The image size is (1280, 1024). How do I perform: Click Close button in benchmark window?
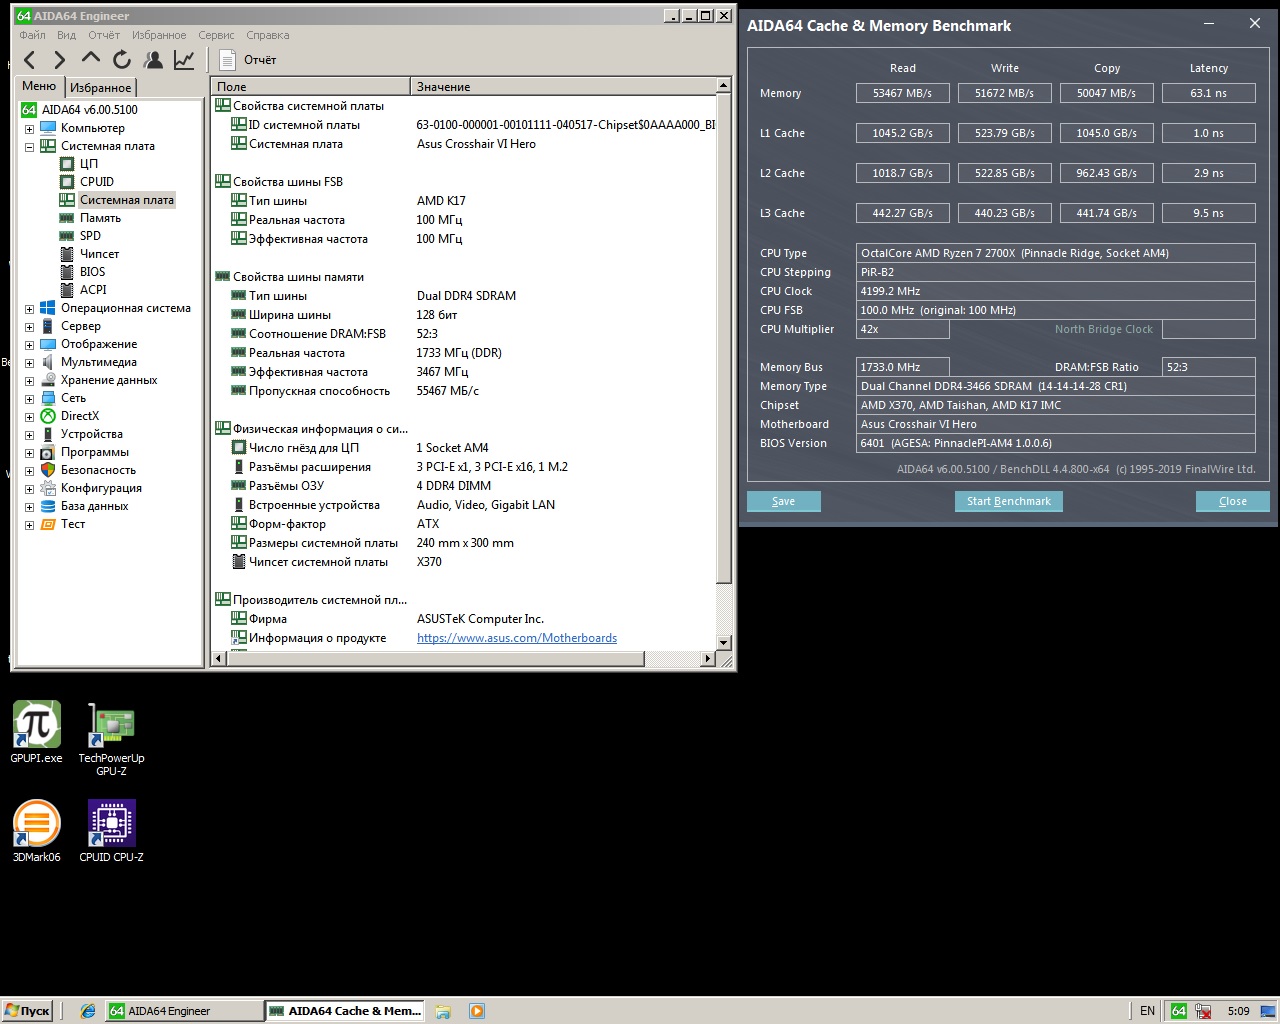(x=1233, y=501)
